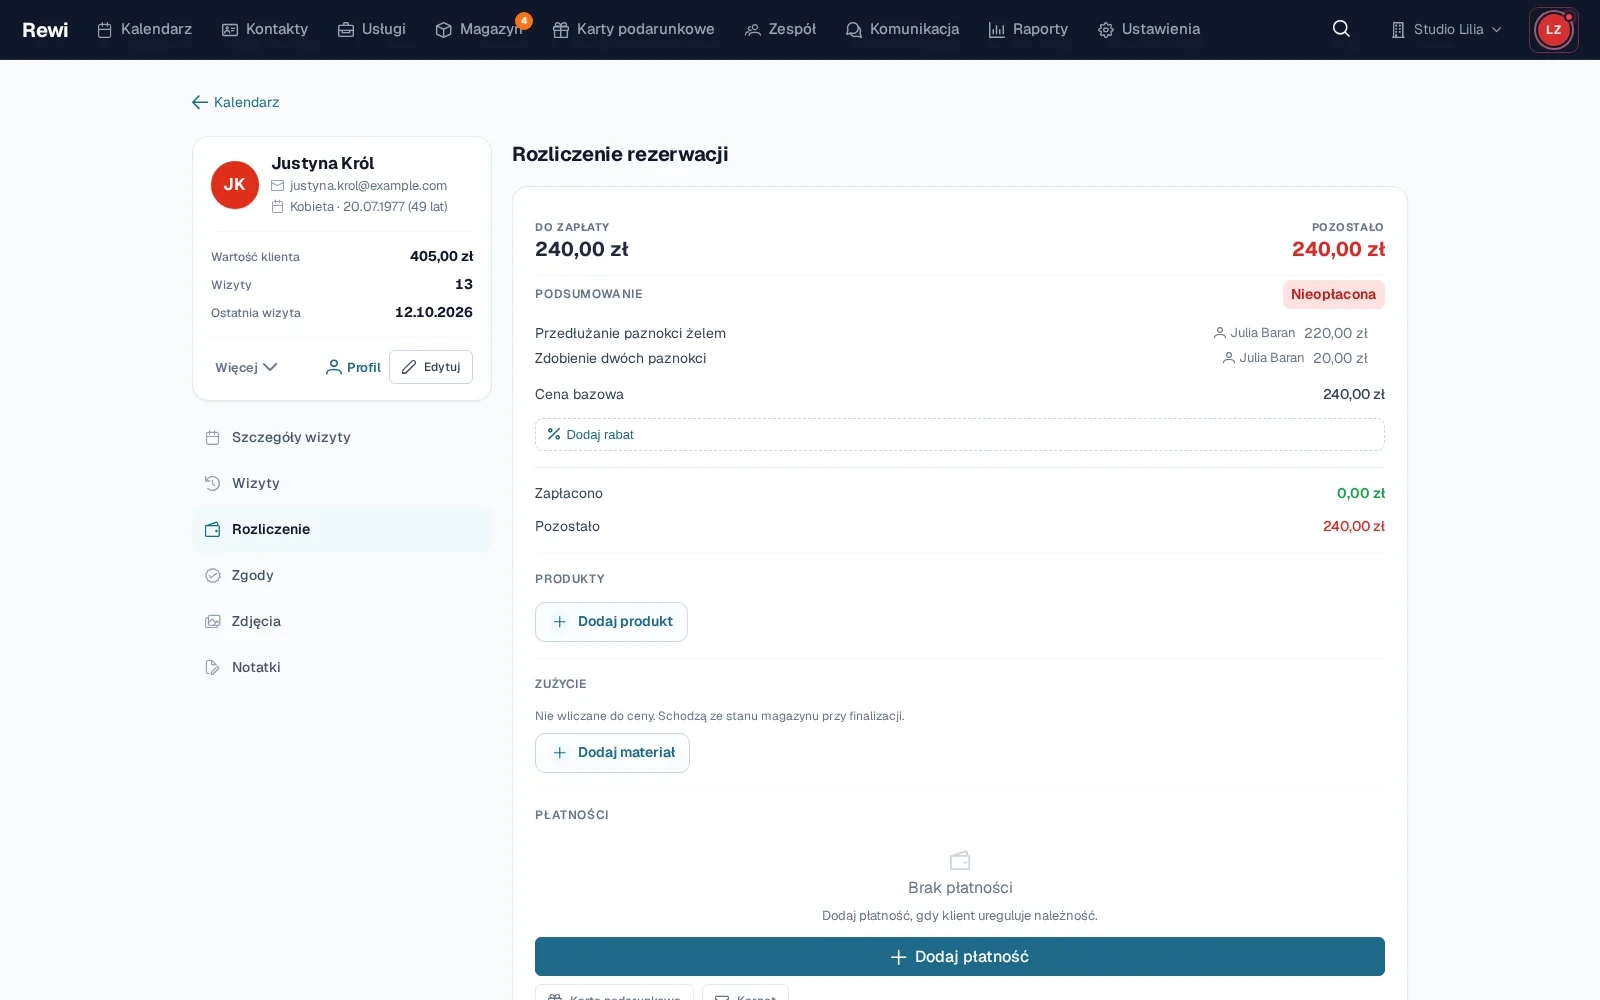Open the search icon in top bar

(x=1341, y=29)
